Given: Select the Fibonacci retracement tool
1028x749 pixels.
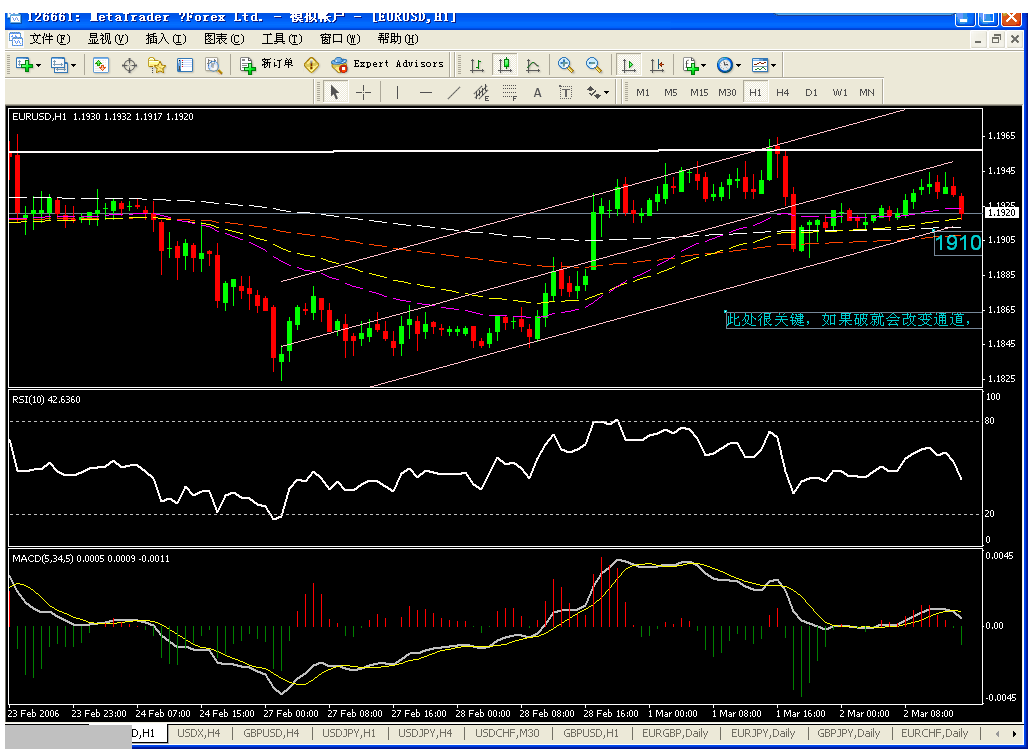Looking at the screenshot, I should click(509, 92).
